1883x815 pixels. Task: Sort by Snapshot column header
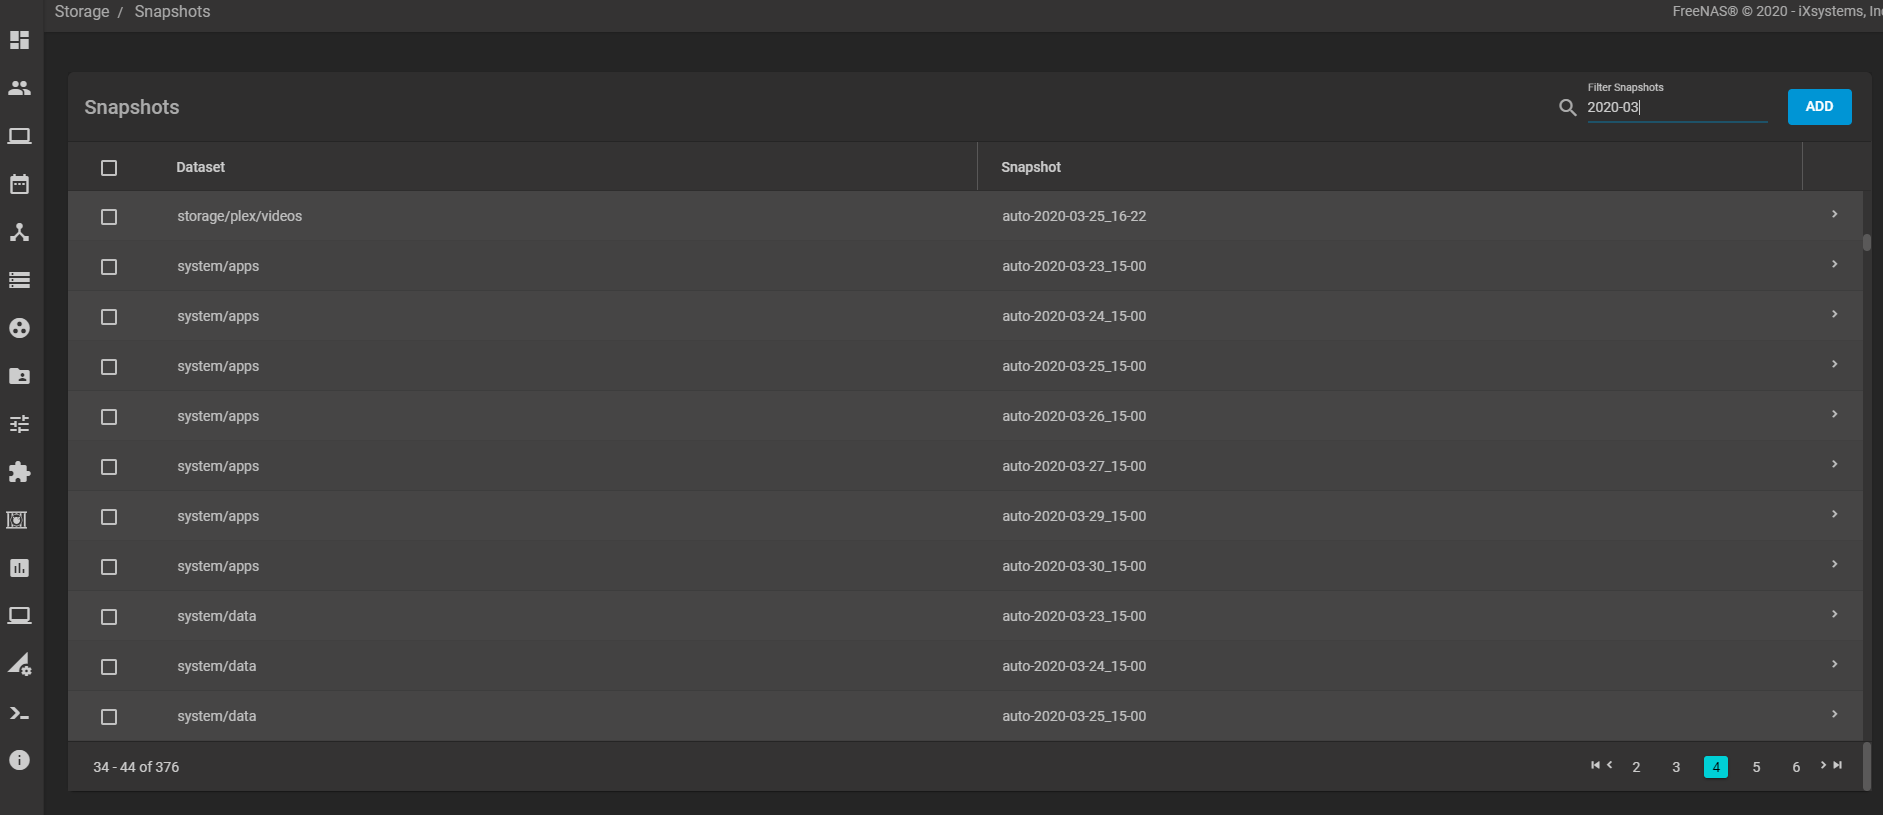(x=1031, y=167)
